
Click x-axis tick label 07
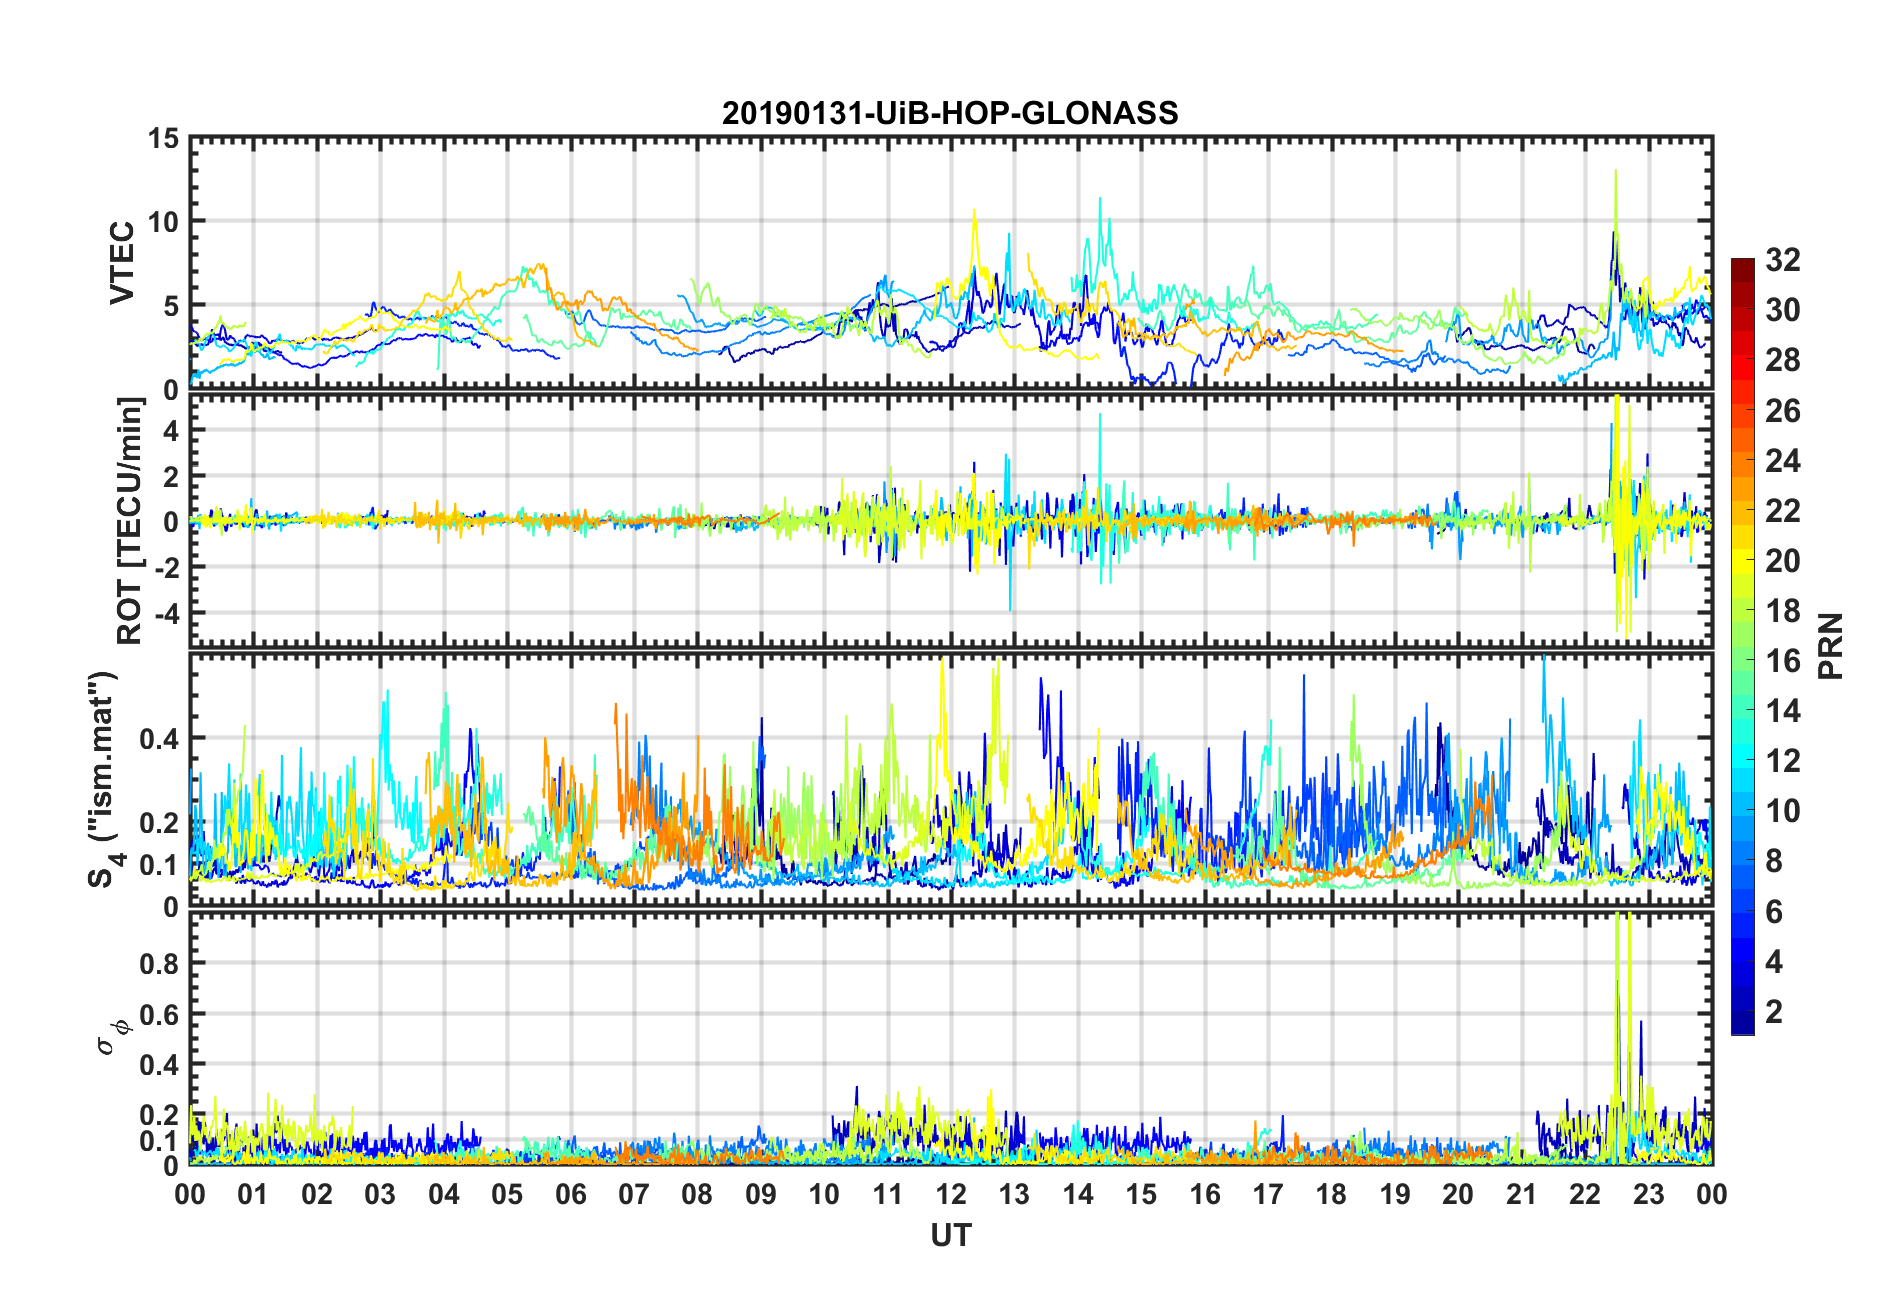[x=634, y=1194]
